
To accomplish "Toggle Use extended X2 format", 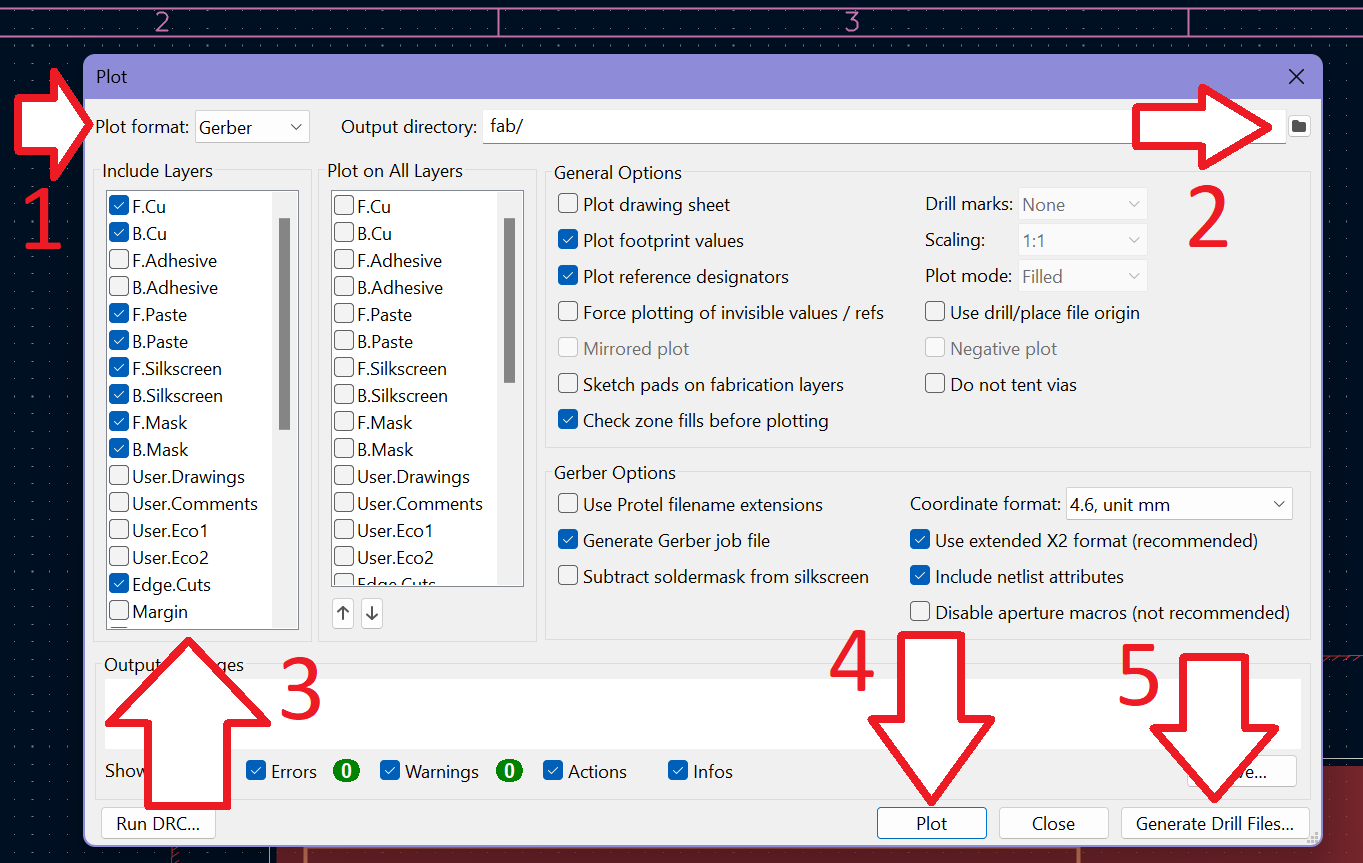I will pos(920,540).
